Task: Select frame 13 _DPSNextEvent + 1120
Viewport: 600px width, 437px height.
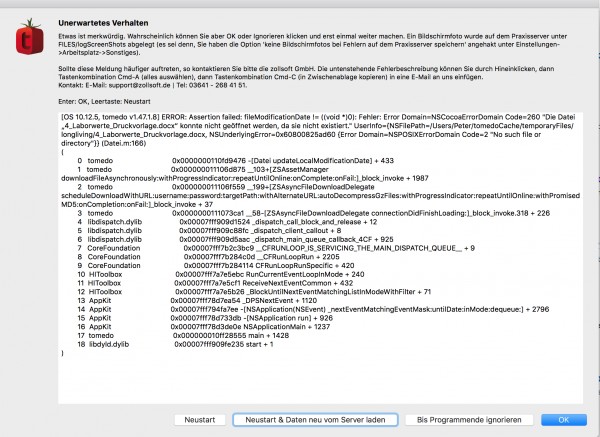Action: tap(197, 300)
